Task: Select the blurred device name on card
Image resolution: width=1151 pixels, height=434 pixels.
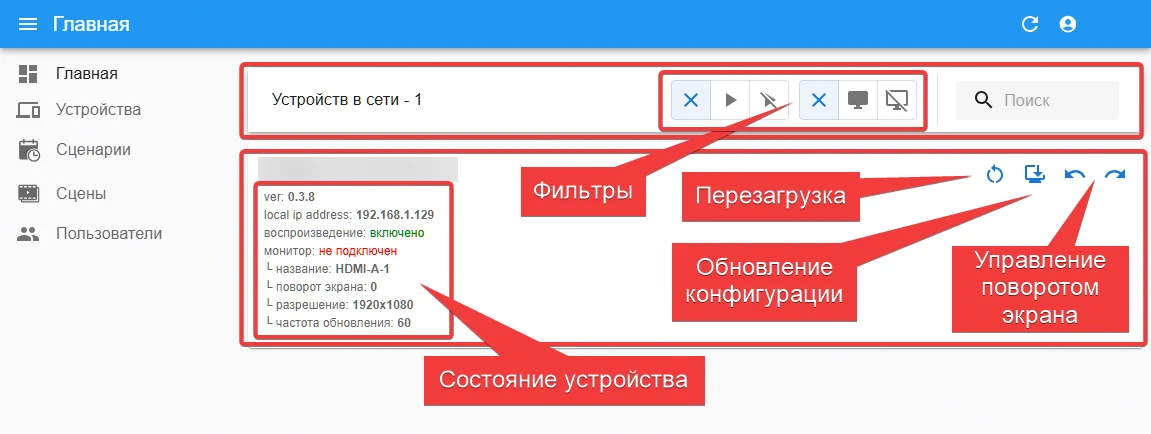Action: 357,168
